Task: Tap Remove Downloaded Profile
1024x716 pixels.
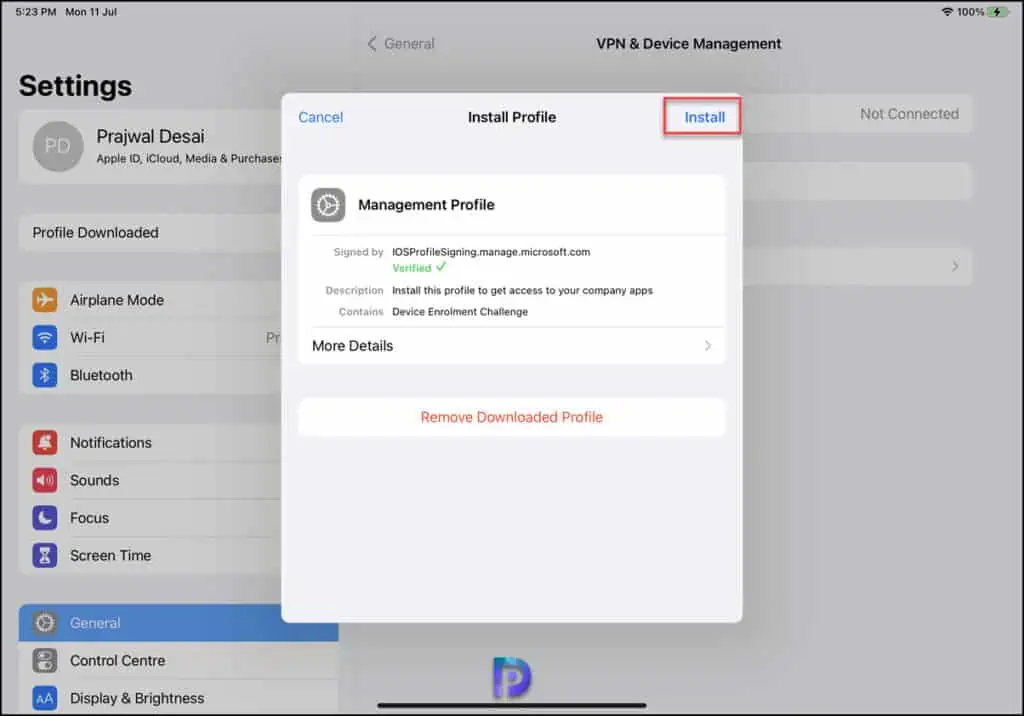Action: tap(511, 417)
